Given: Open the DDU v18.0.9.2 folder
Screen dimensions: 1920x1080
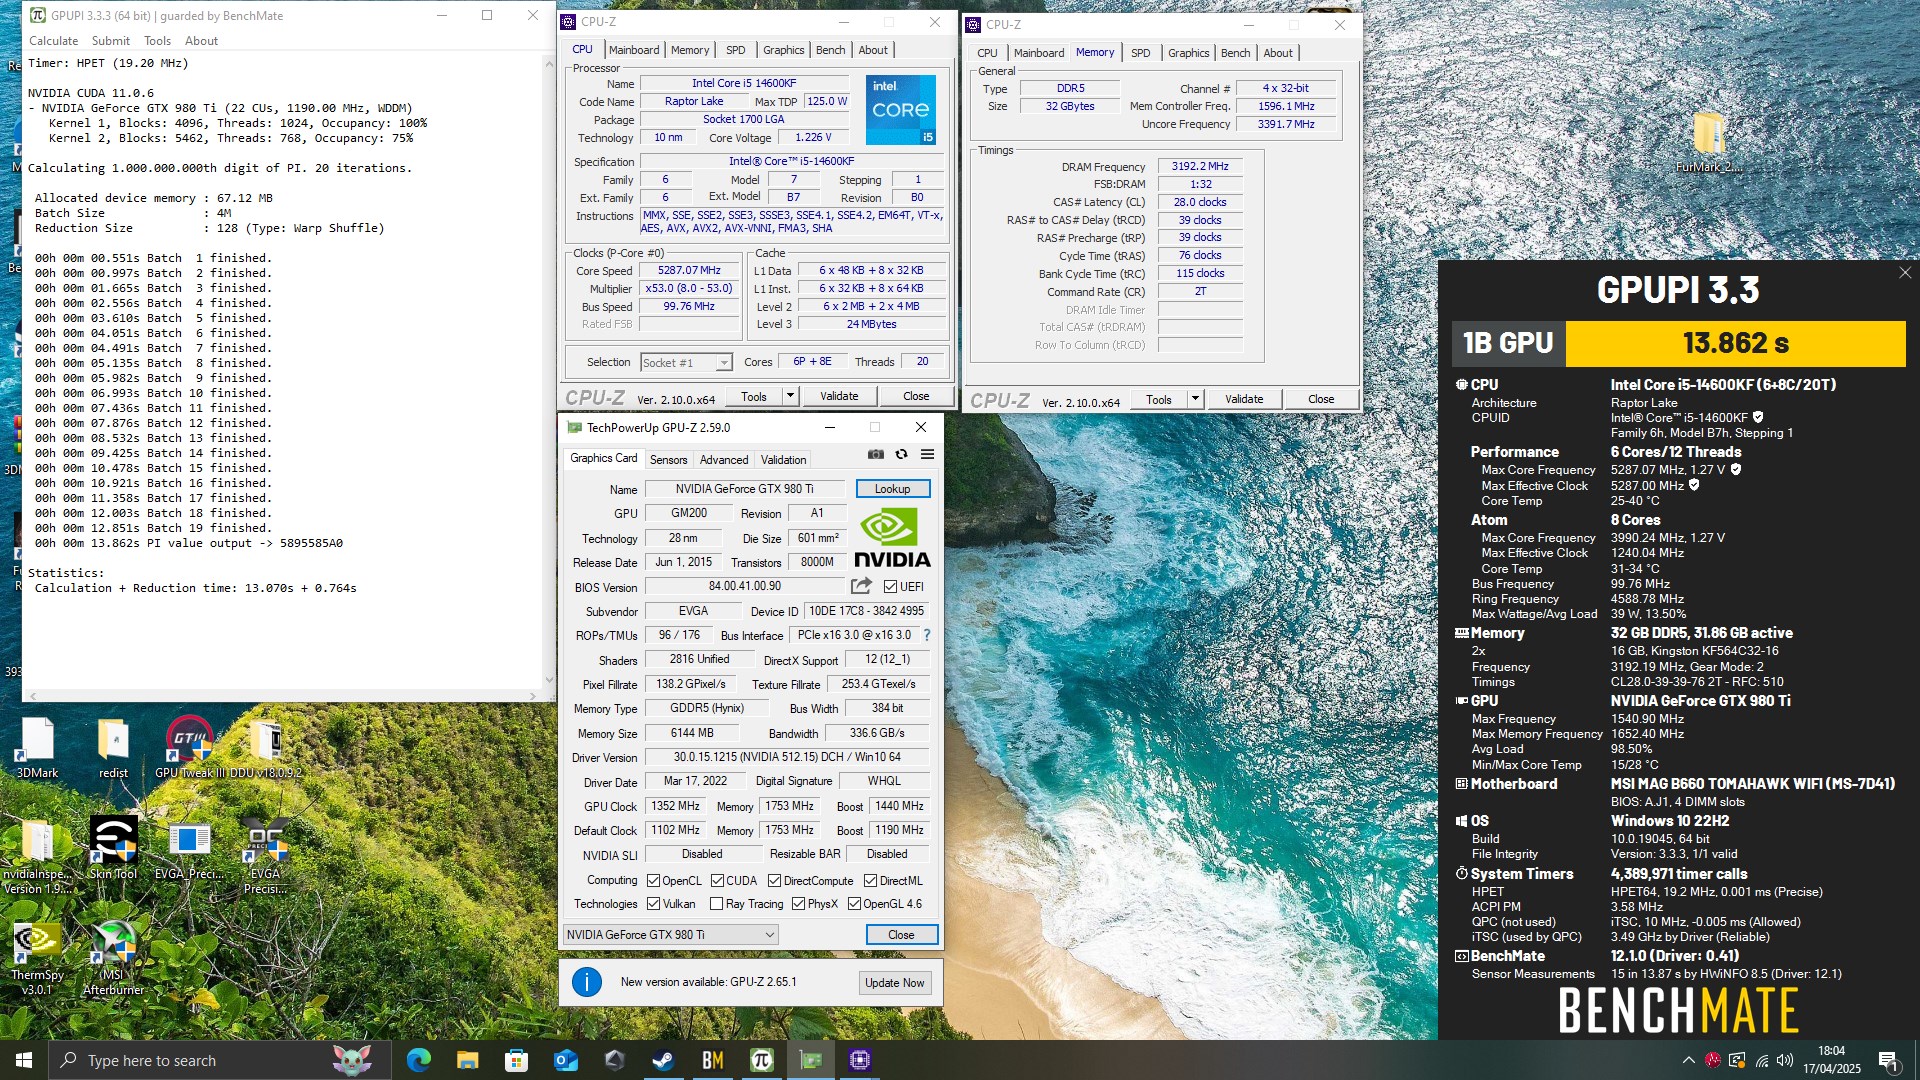Looking at the screenshot, I should pos(265,747).
